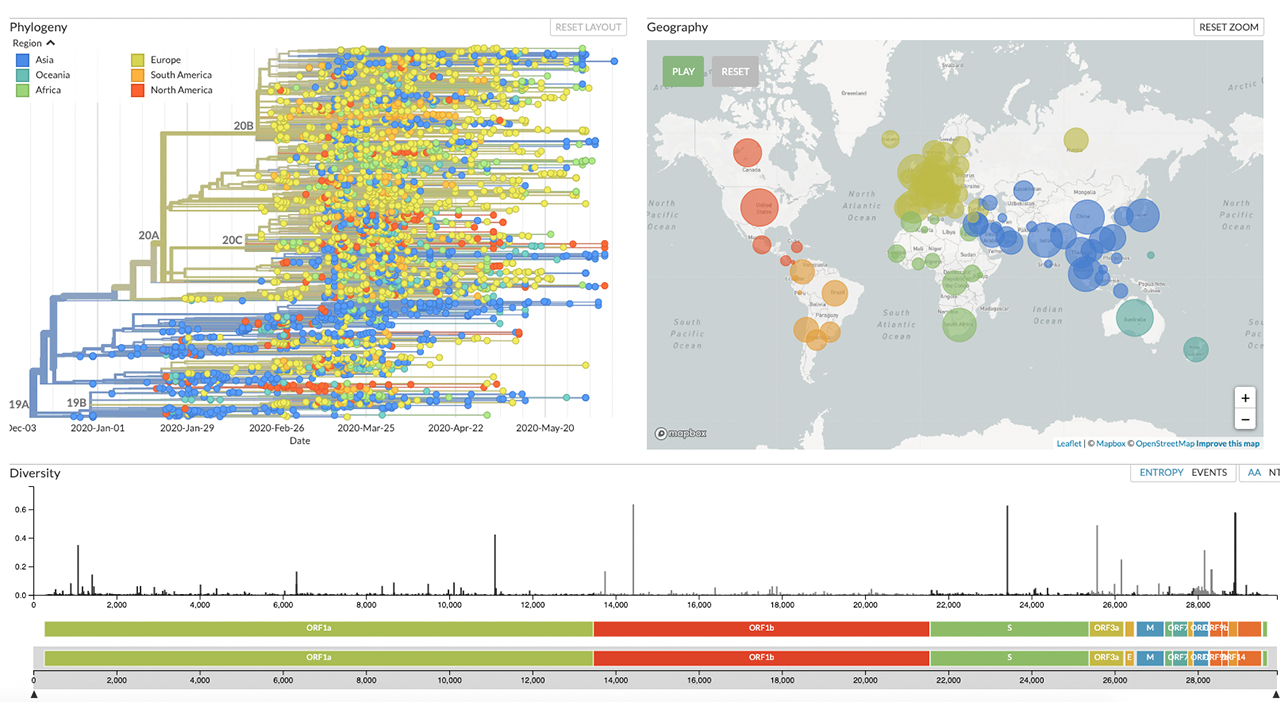Open the Leaflet attribution link
Screen dimensions: 1280x720
point(1069,444)
